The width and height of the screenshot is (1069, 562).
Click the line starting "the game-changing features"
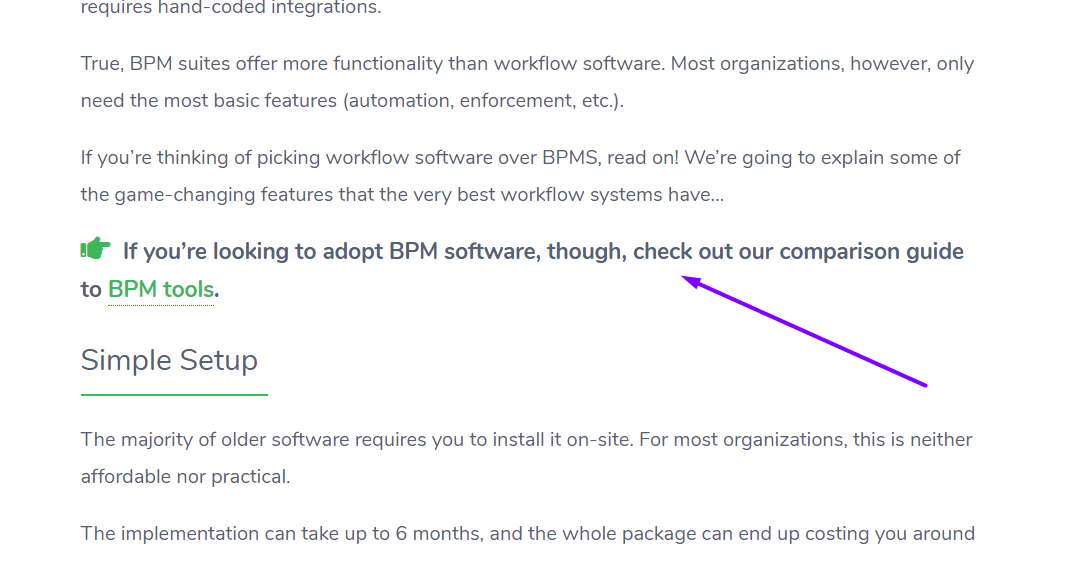point(402,195)
